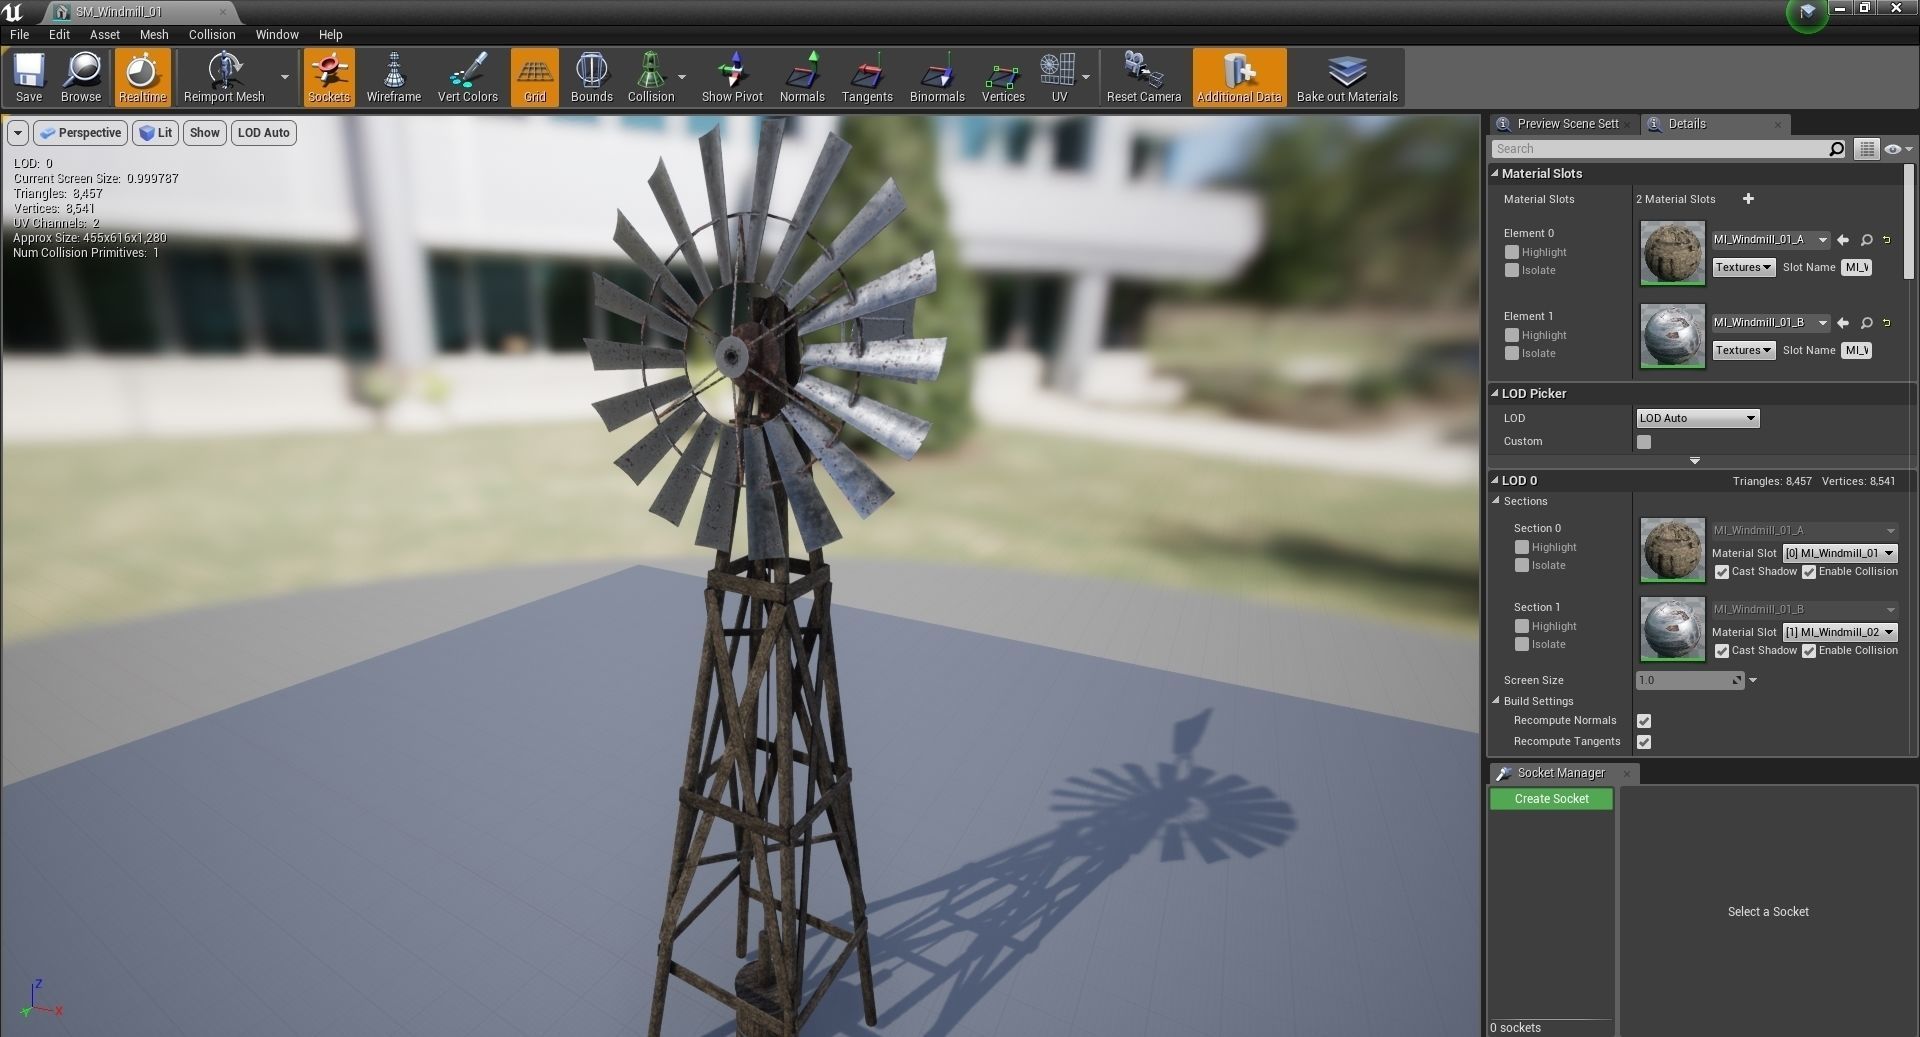Click Reset Camera in toolbar
The height and width of the screenshot is (1037, 1920).
1144,77
